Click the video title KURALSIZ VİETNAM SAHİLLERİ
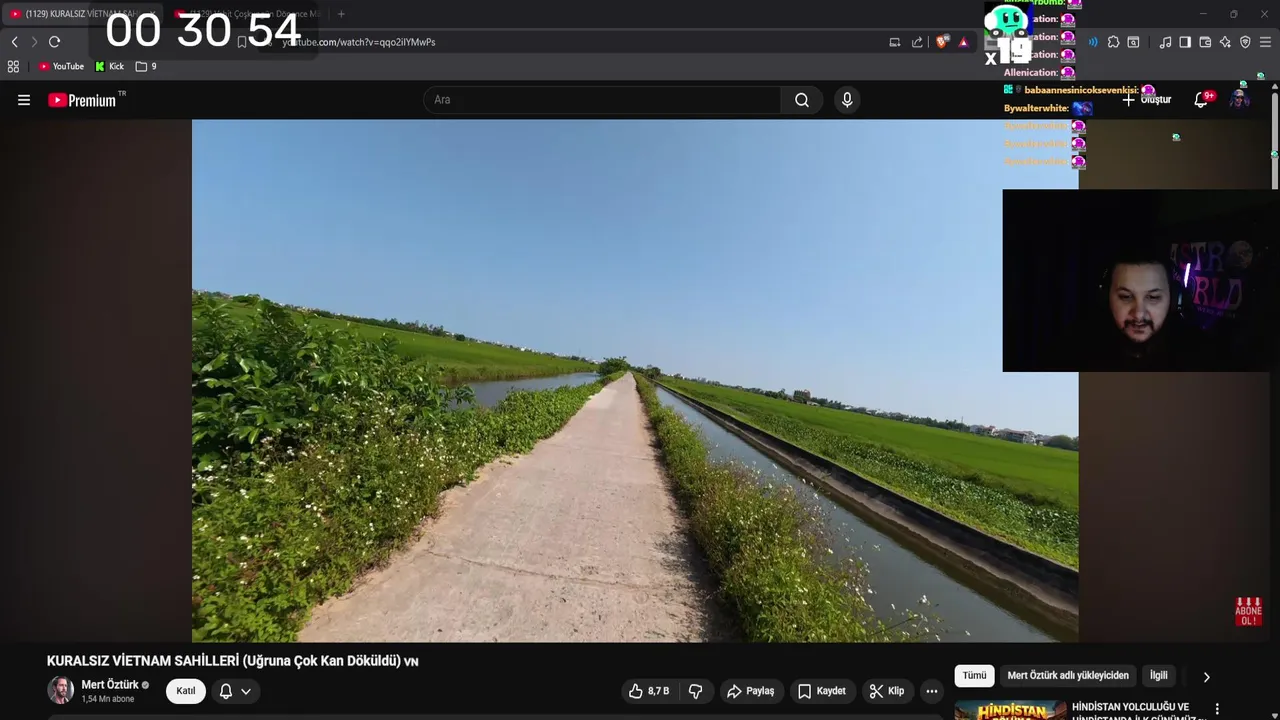 pyautogui.click(x=232, y=661)
